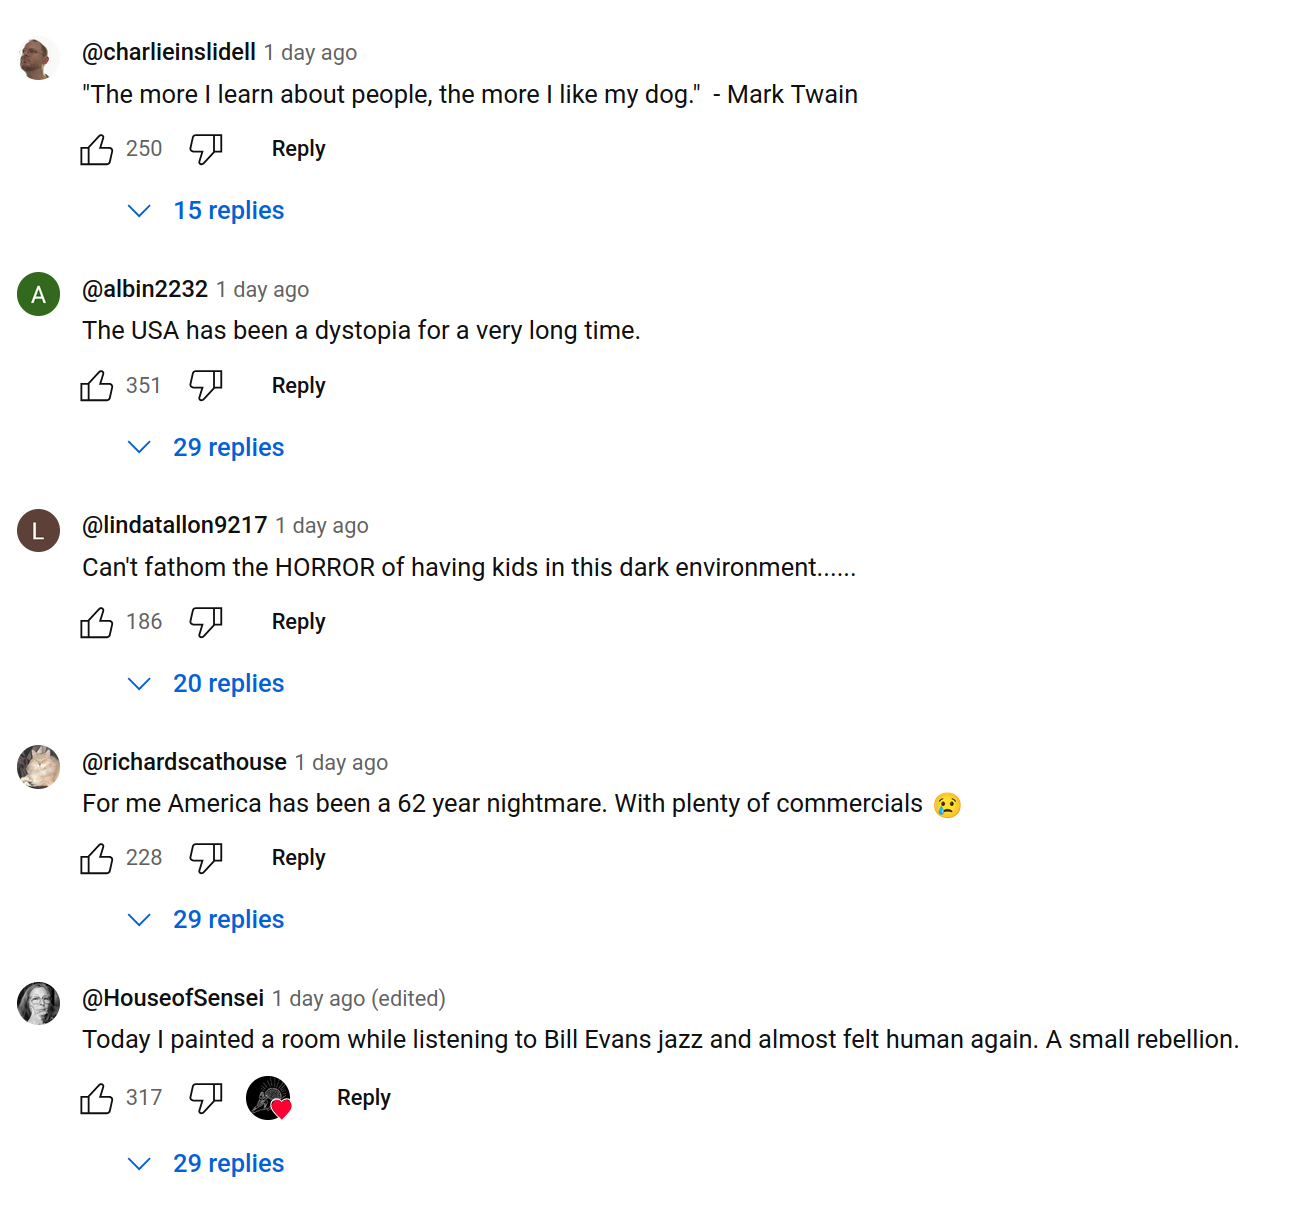Screen dimensions: 1308x1206
Task: Dislike the Mark Twain quote comment
Action: click(x=206, y=149)
